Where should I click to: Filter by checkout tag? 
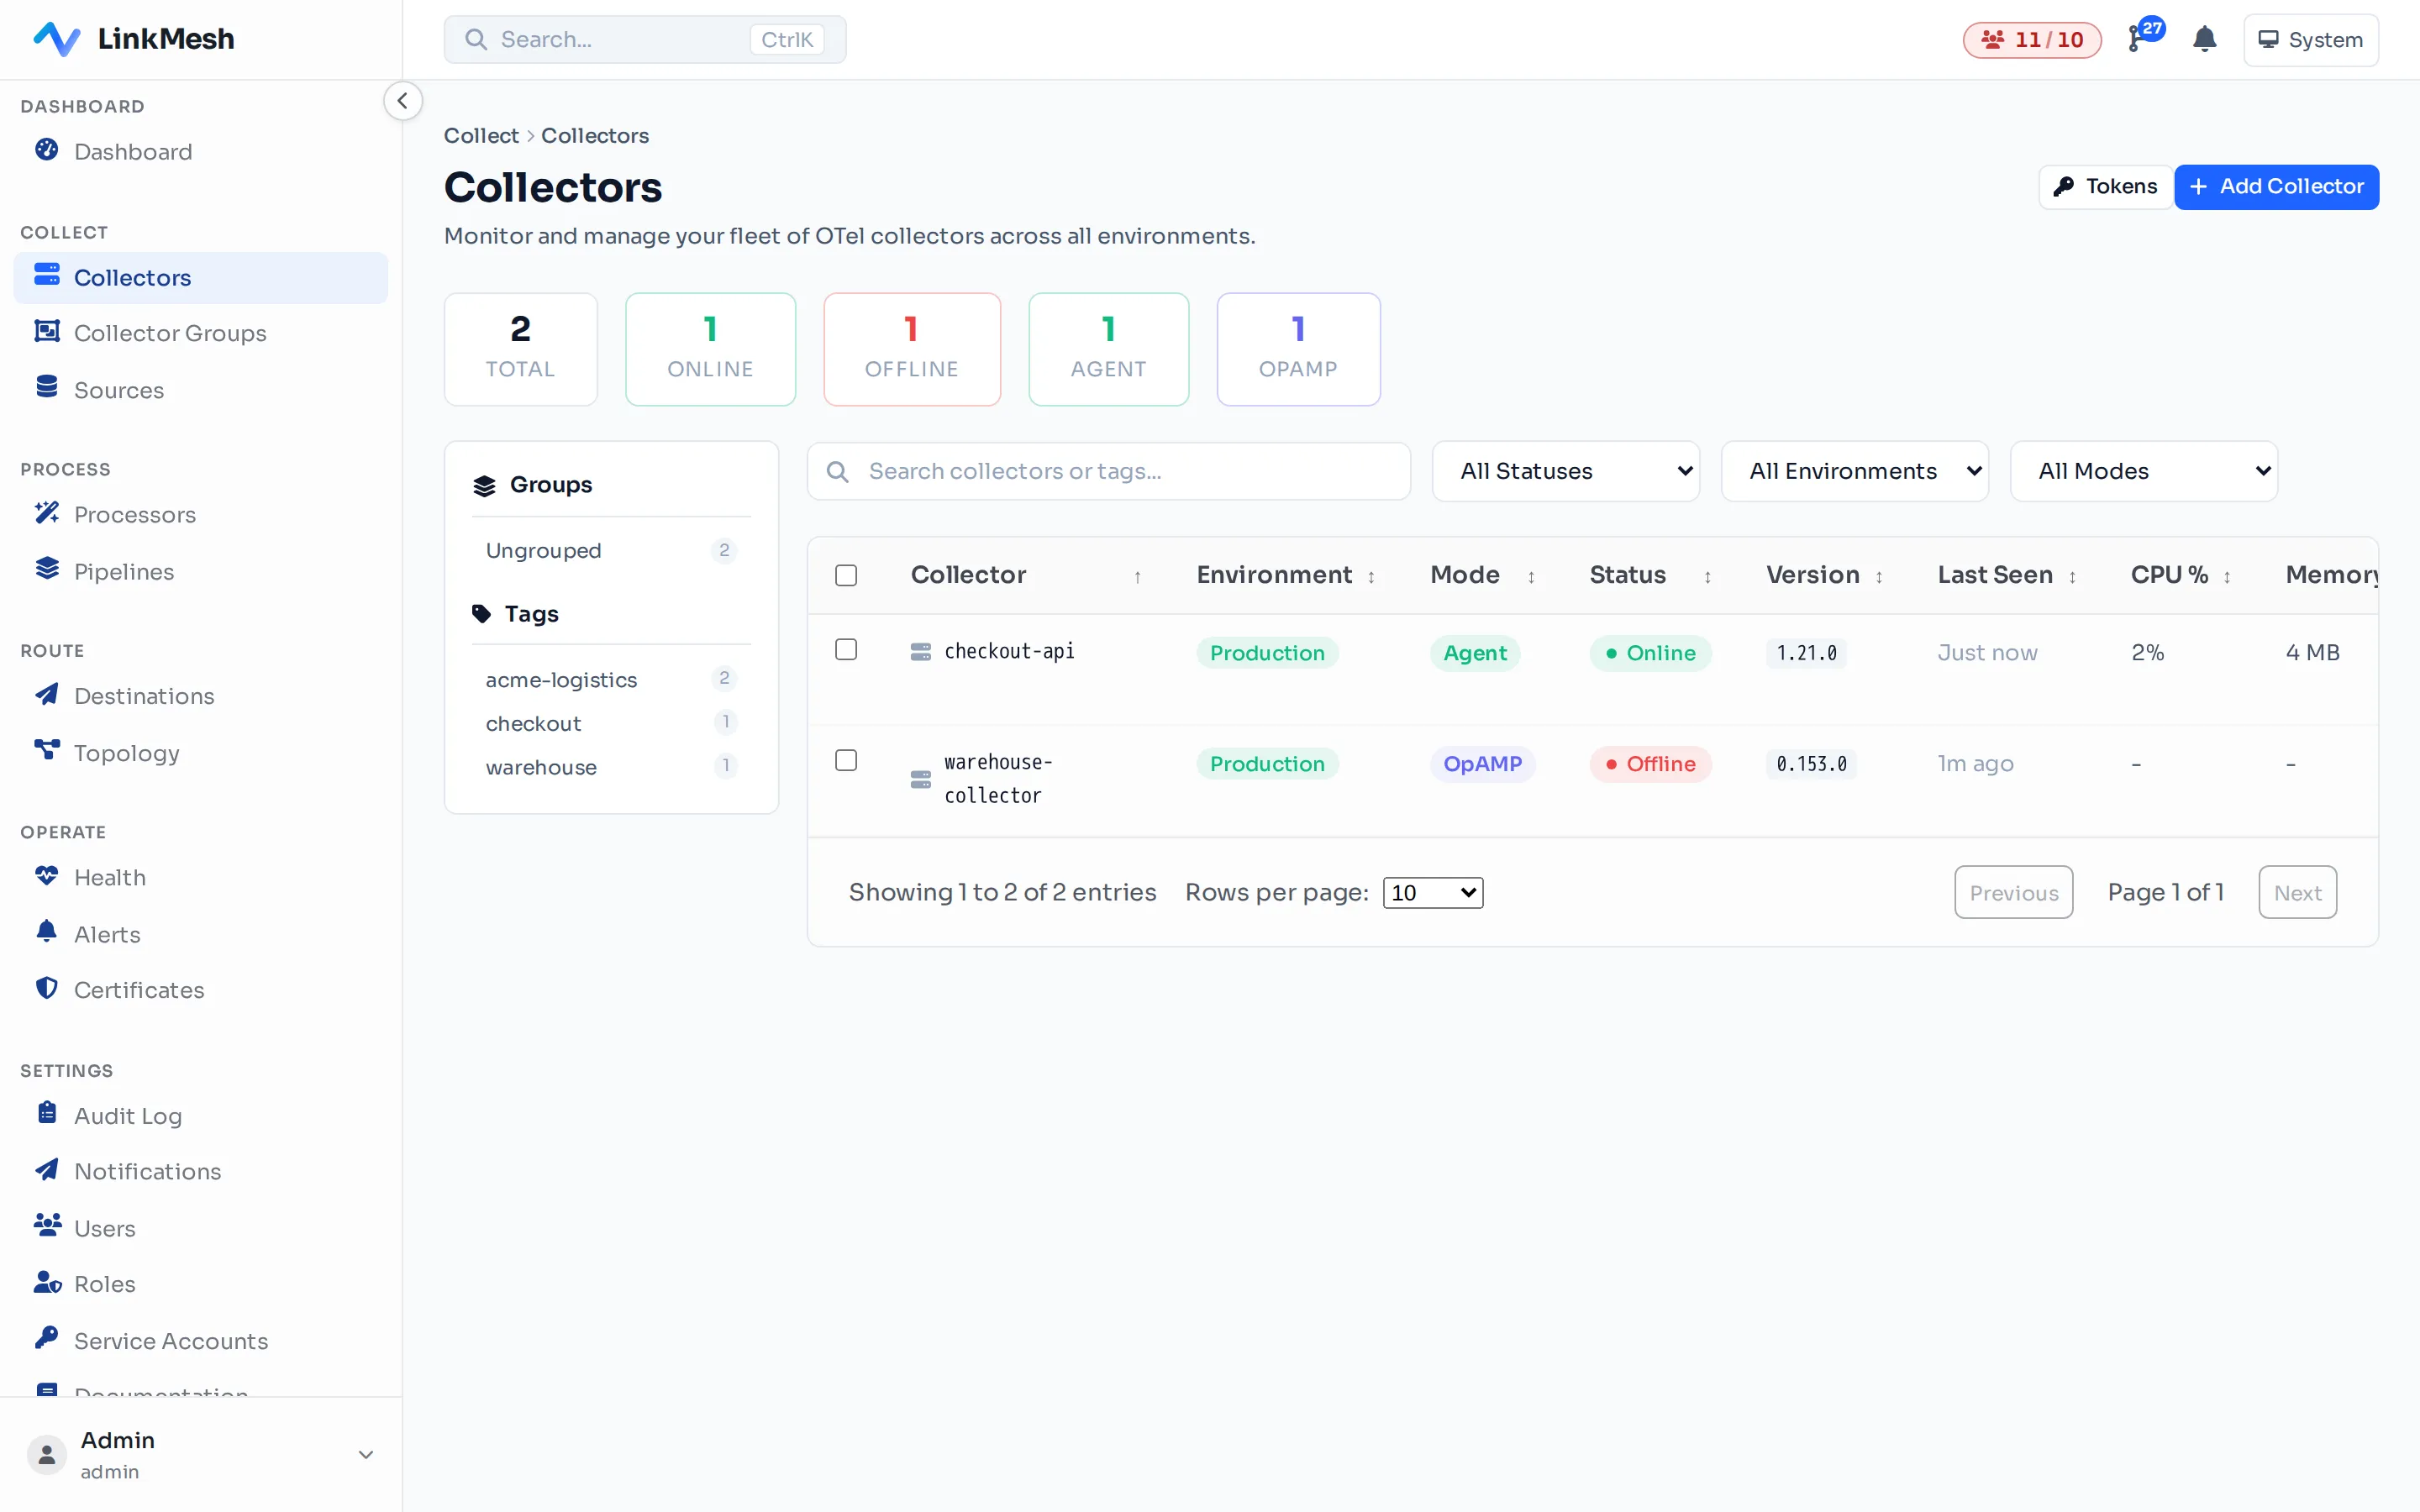611,723
